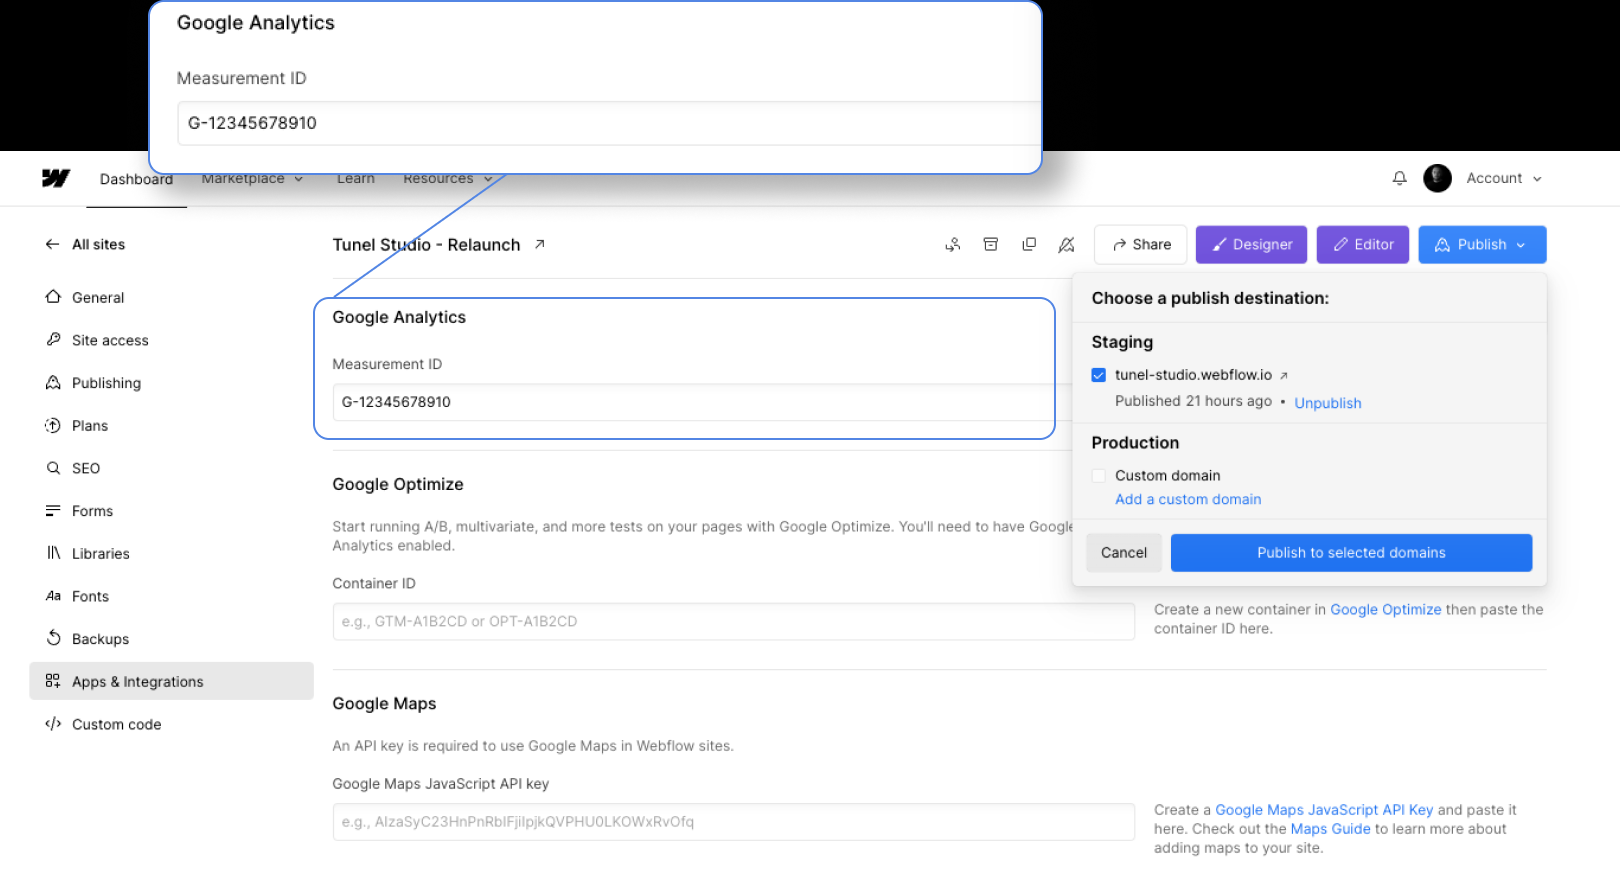Open the Designer
Screen dimensions: 1620x880
click(x=1251, y=244)
